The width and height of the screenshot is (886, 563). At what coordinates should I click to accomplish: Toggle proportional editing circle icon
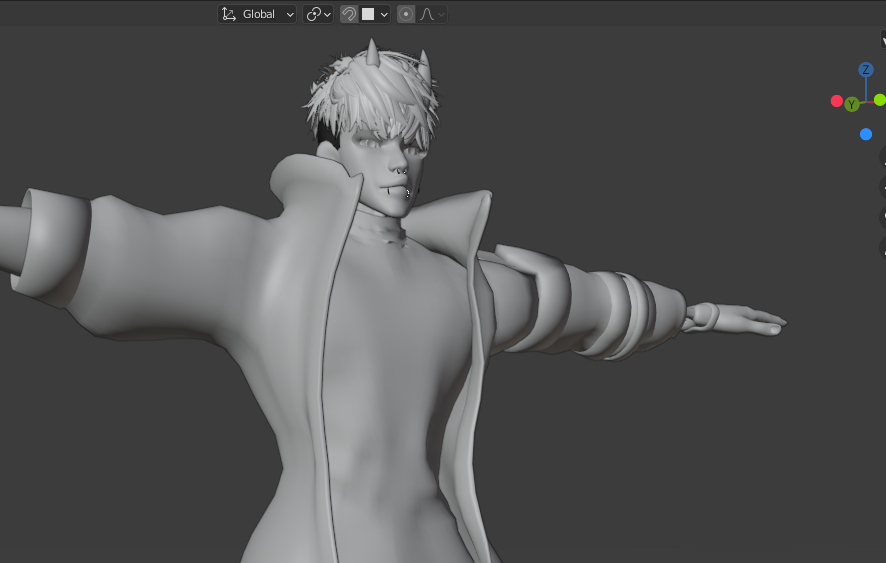(x=406, y=14)
